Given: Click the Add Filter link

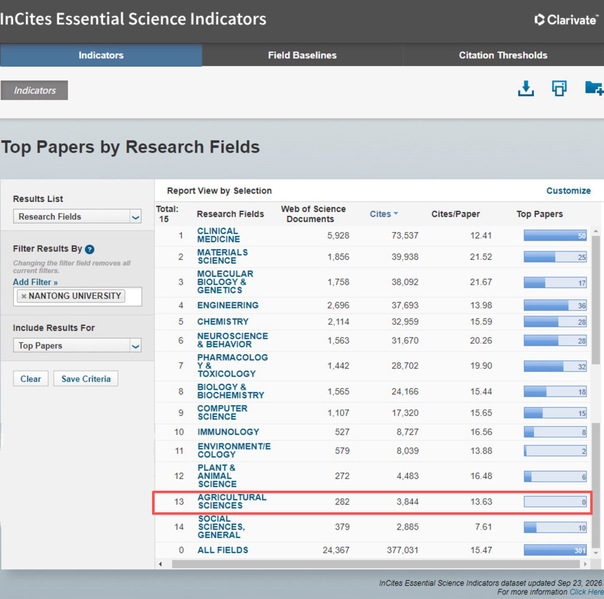Looking at the screenshot, I should [x=35, y=282].
